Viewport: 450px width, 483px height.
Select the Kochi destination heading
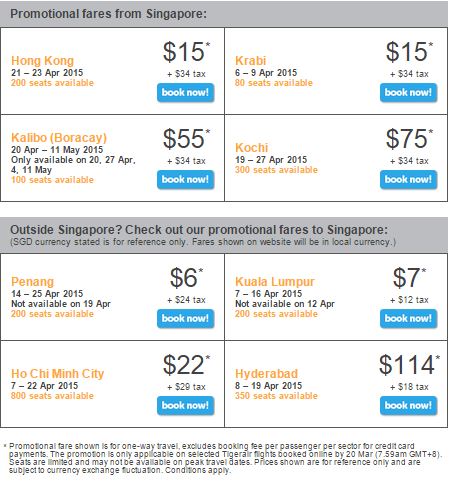251,148
